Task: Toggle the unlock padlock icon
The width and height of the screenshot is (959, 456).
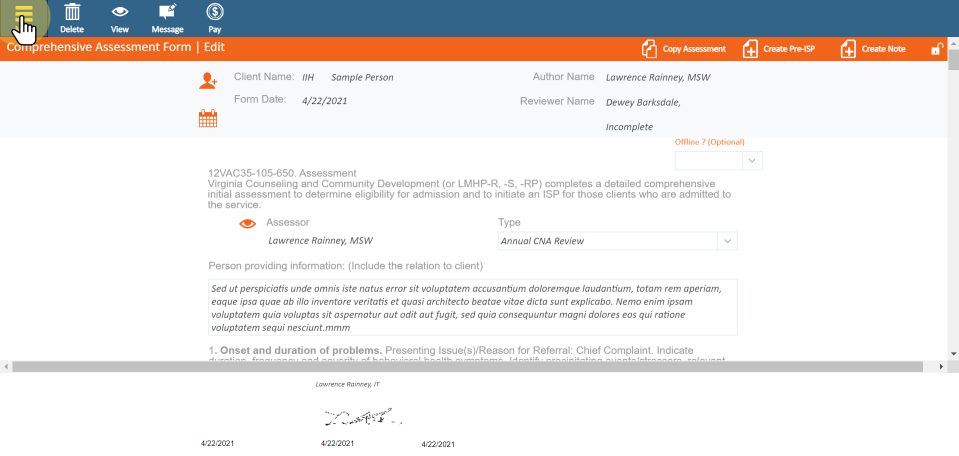Action: coord(937,49)
